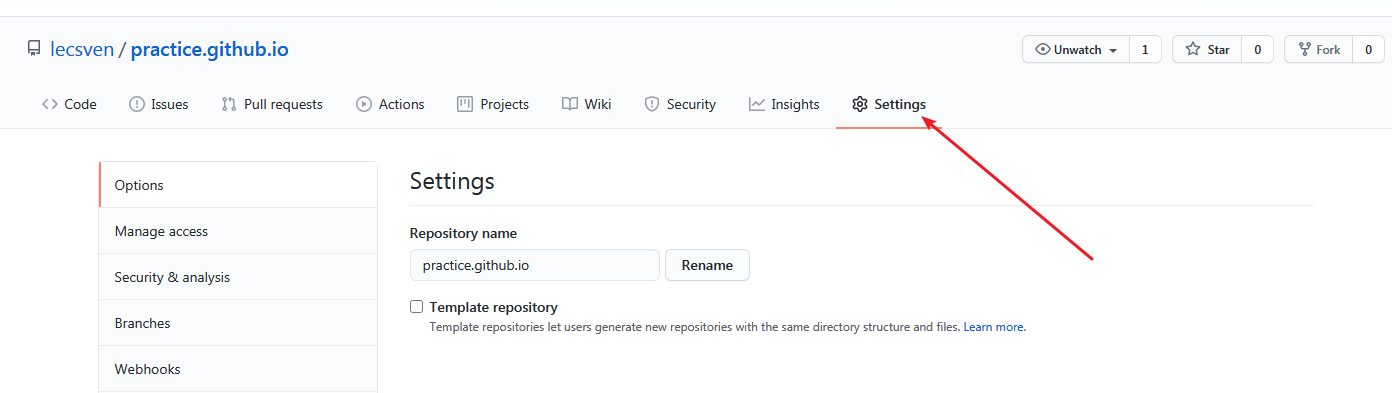This screenshot has height=393, width=1392.
Task: Go to the Projects tab
Action: pos(493,104)
